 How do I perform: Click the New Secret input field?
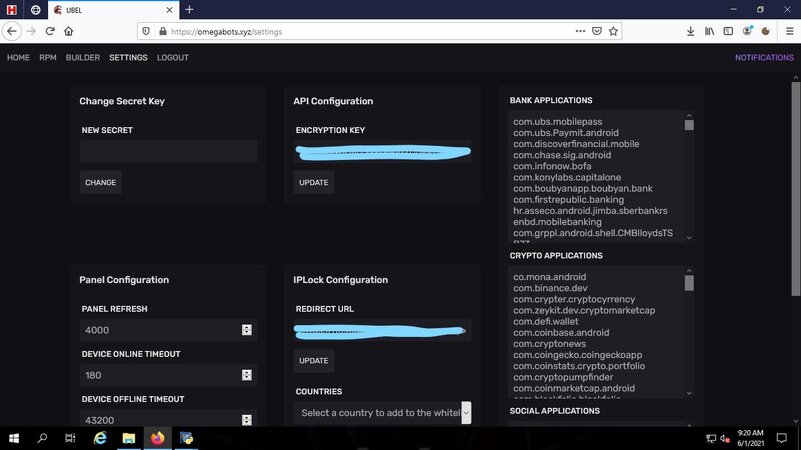point(168,152)
